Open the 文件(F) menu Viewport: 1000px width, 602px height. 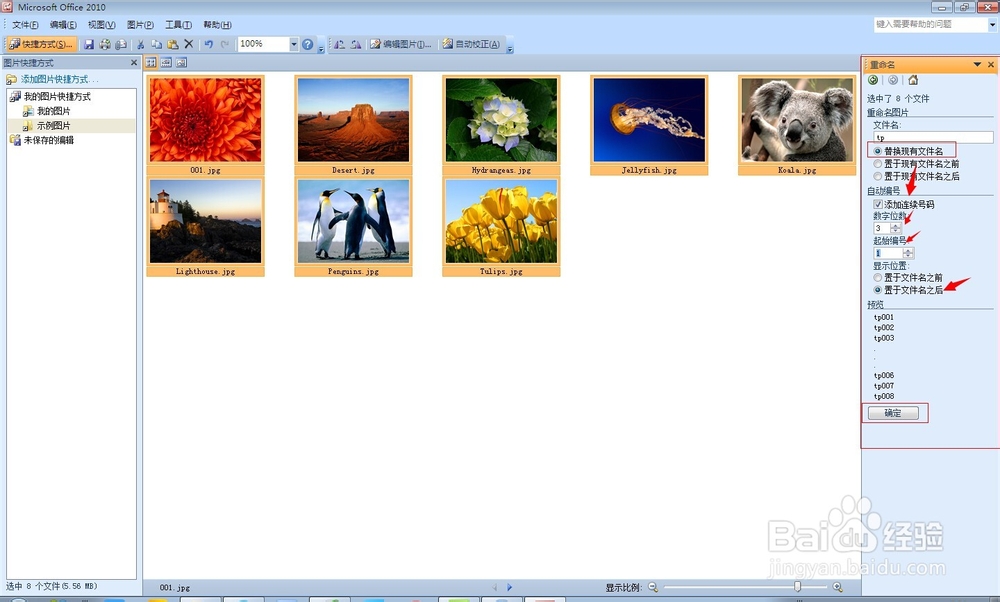tap(25, 25)
